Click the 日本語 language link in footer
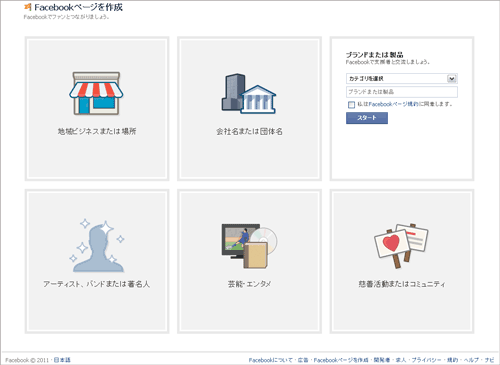This screenshot has height=365, width=500. click(62, 360)
